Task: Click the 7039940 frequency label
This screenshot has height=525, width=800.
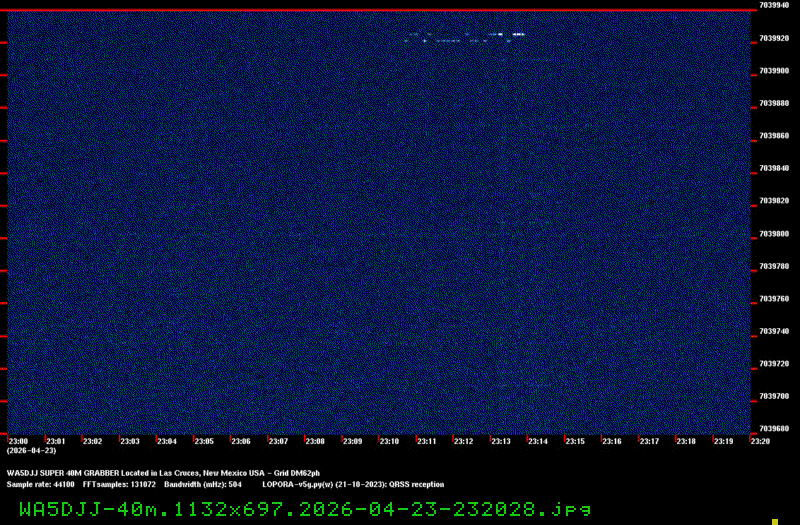Action: point(774,5)
